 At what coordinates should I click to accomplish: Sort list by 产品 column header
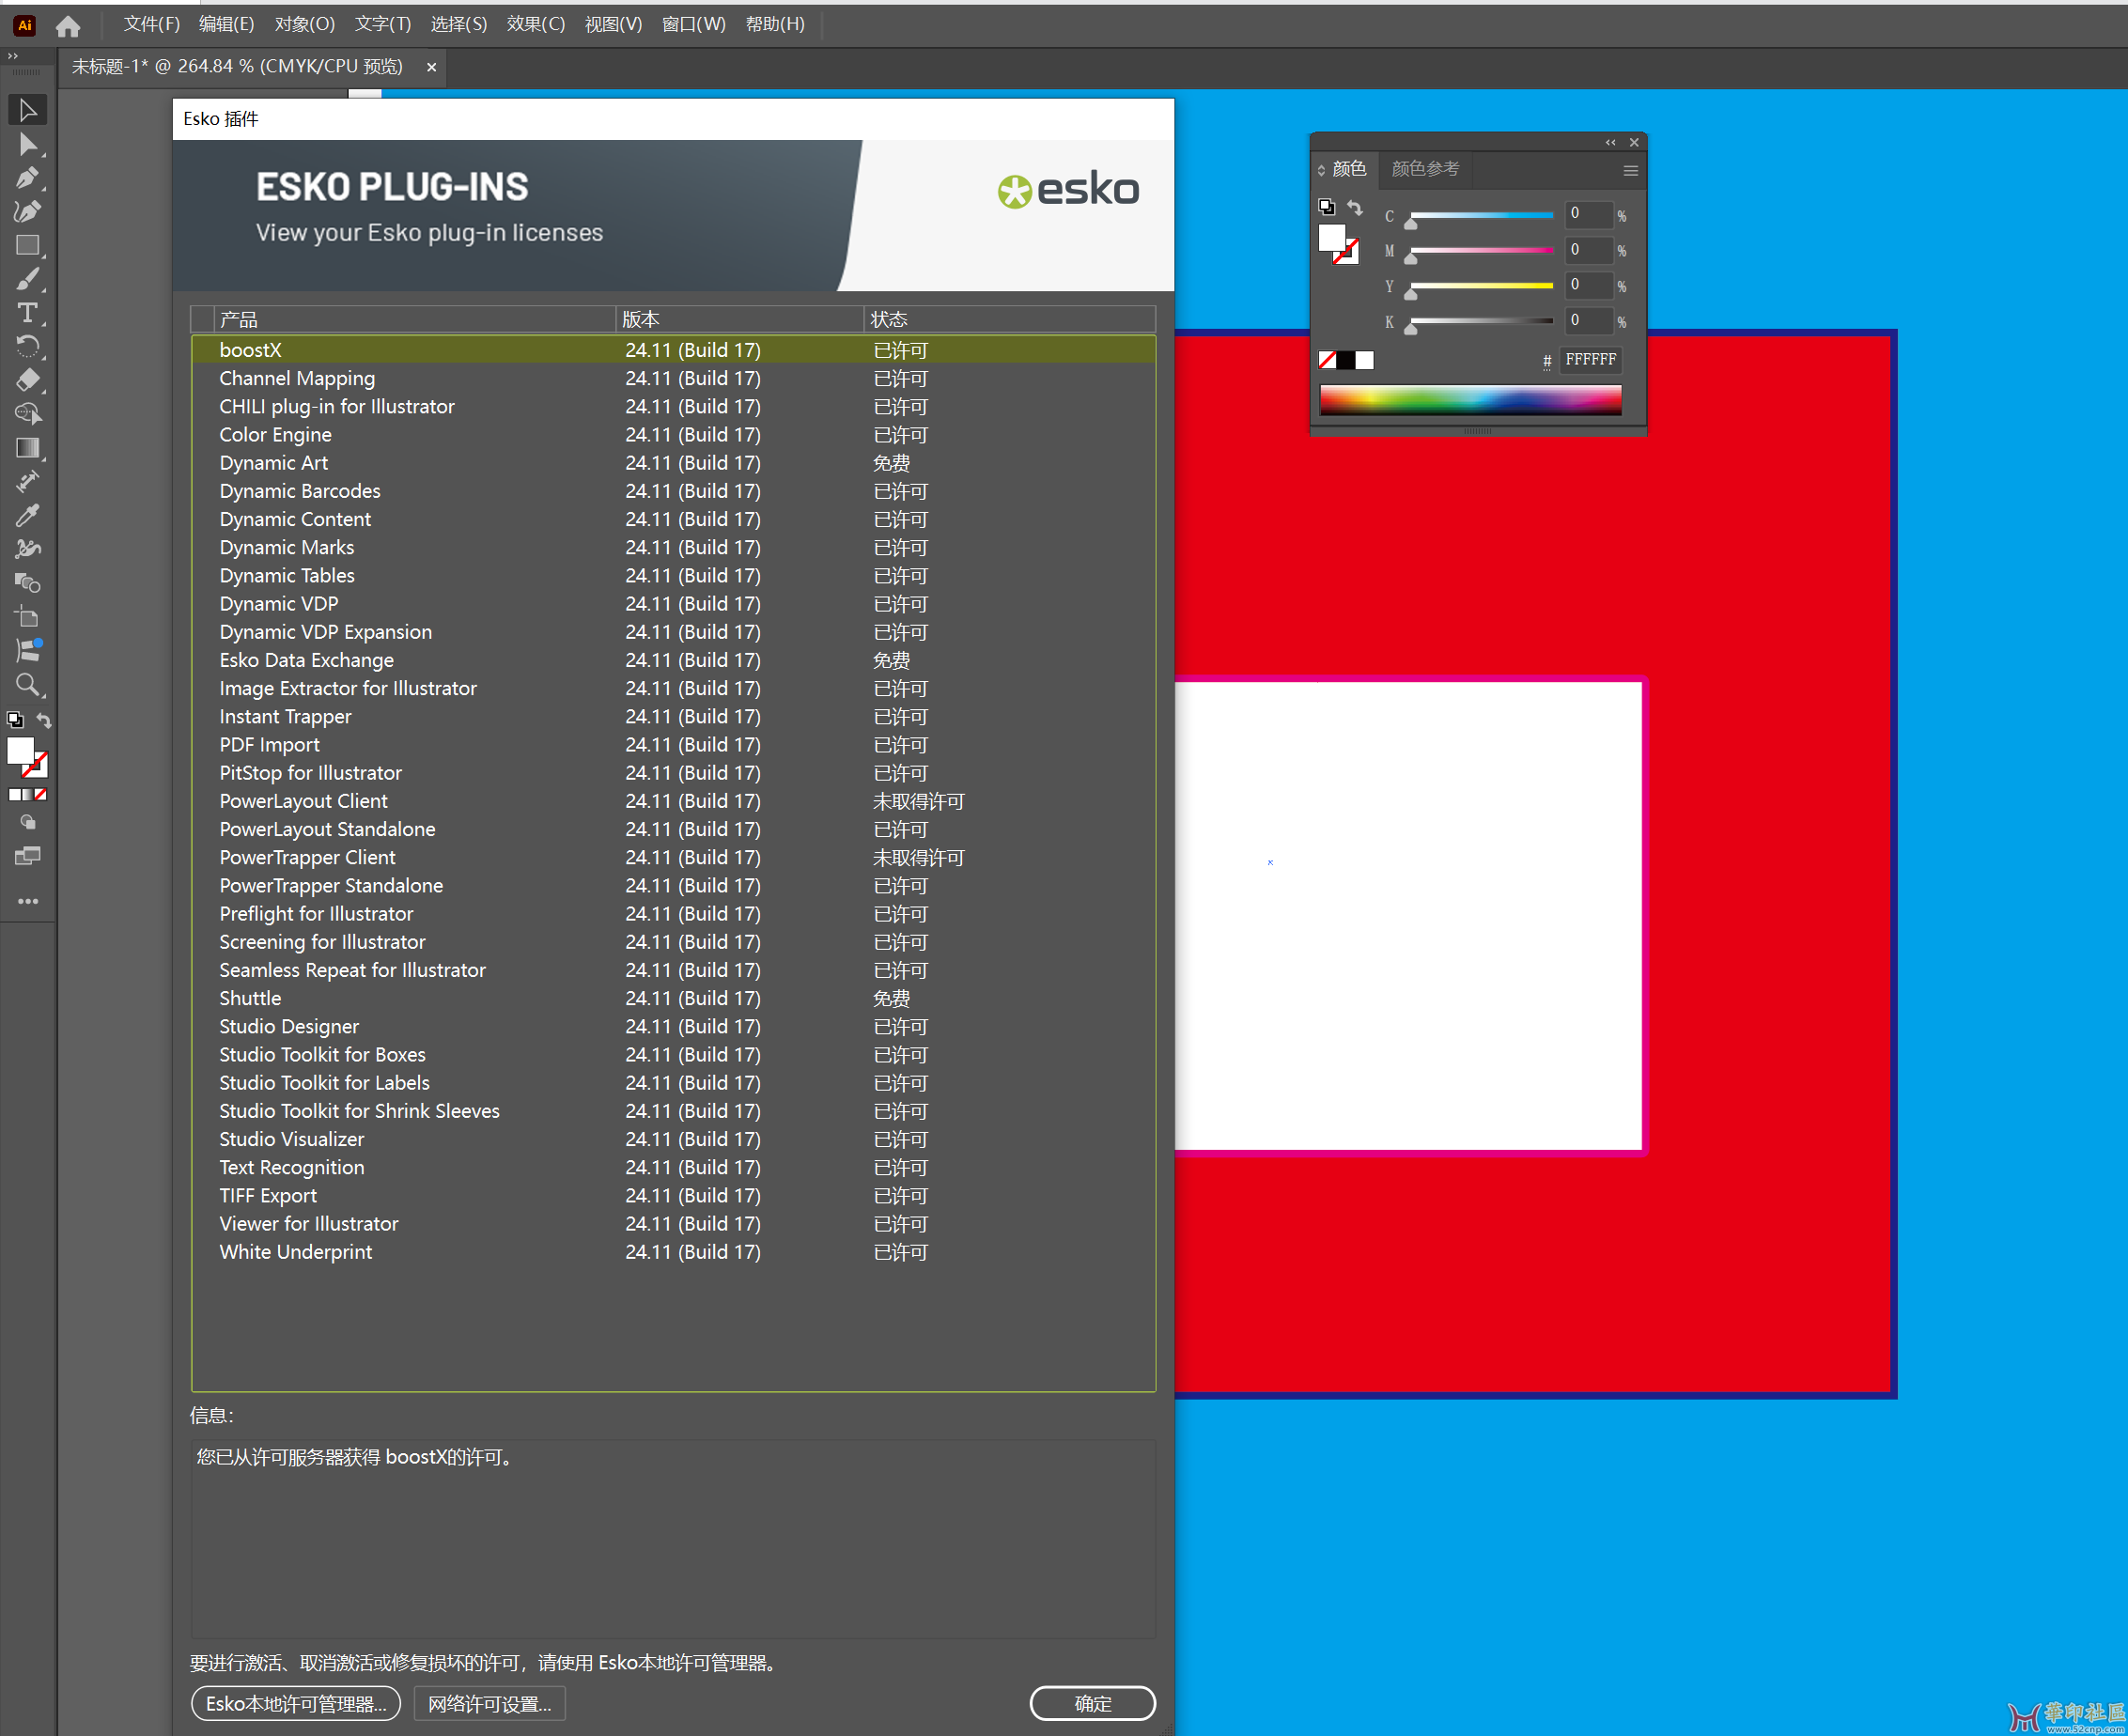point(414,319)
